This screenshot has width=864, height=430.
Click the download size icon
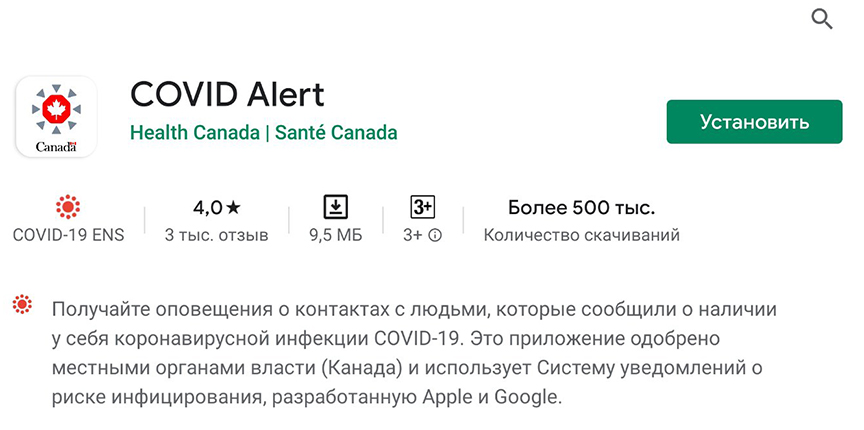pyautogui.click(x=335, y=207)
